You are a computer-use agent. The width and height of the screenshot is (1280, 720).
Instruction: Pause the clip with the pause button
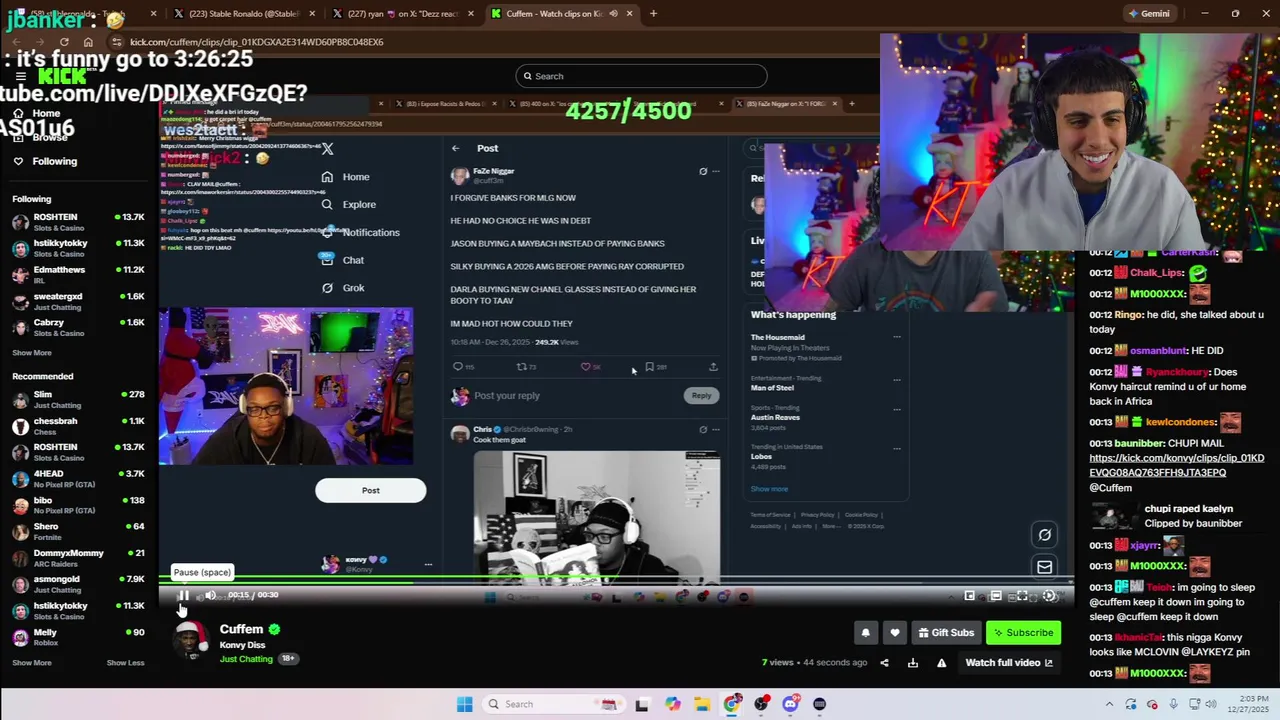coord(183,595)
